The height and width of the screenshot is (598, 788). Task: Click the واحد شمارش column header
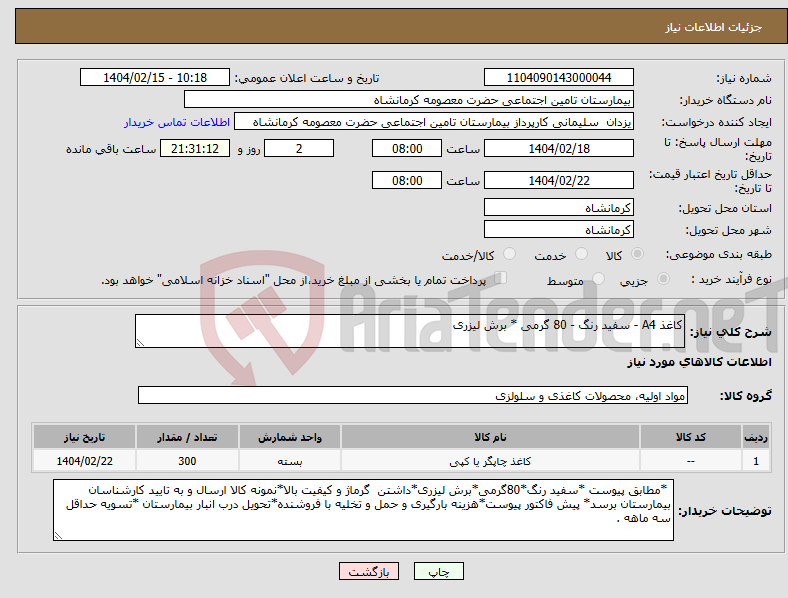pos(290,437)
